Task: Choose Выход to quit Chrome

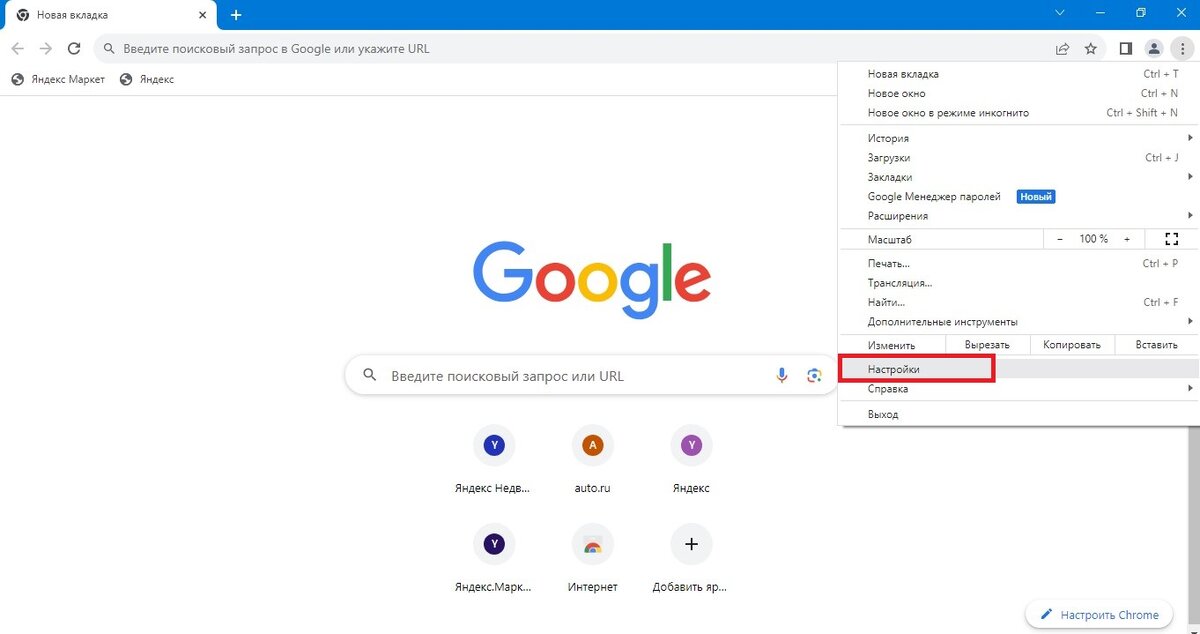Action: coord(1017,414)
